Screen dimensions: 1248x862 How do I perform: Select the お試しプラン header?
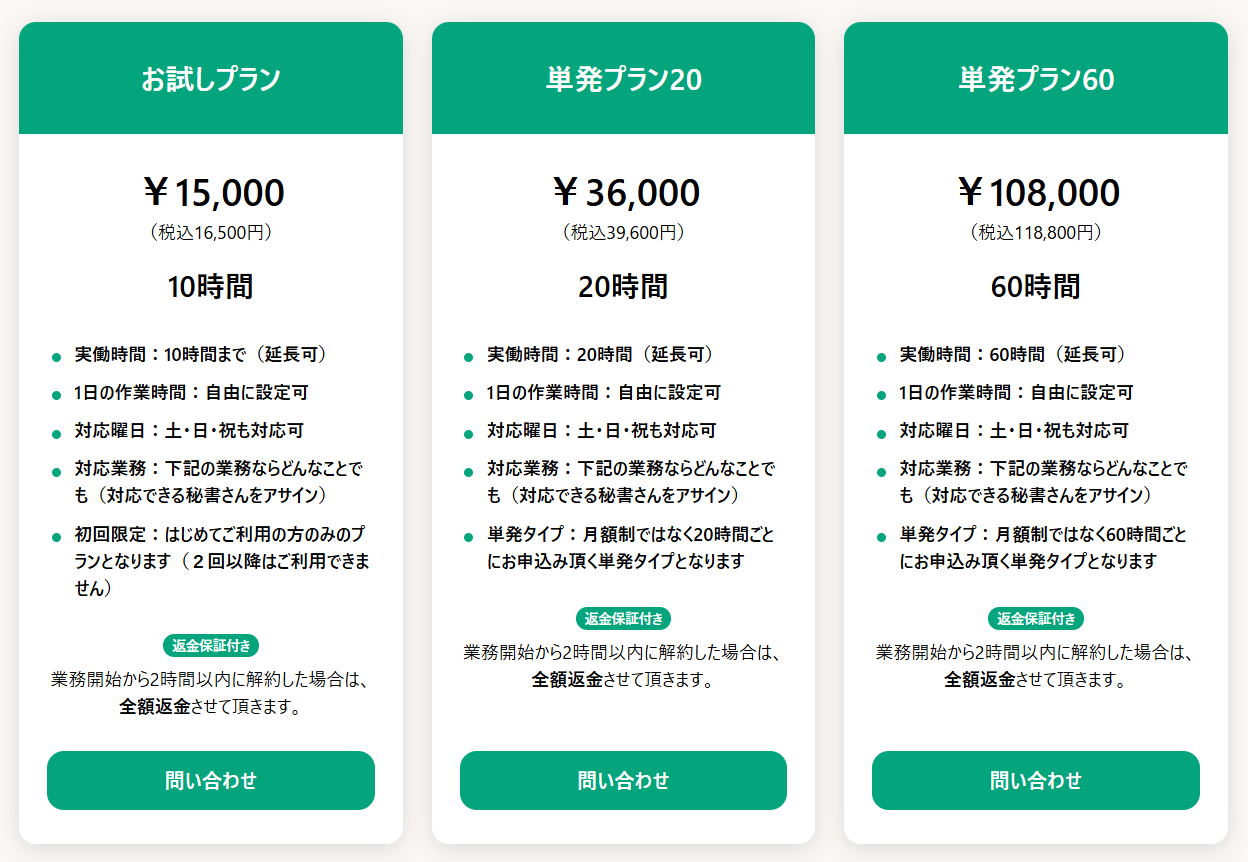[211, 79]
